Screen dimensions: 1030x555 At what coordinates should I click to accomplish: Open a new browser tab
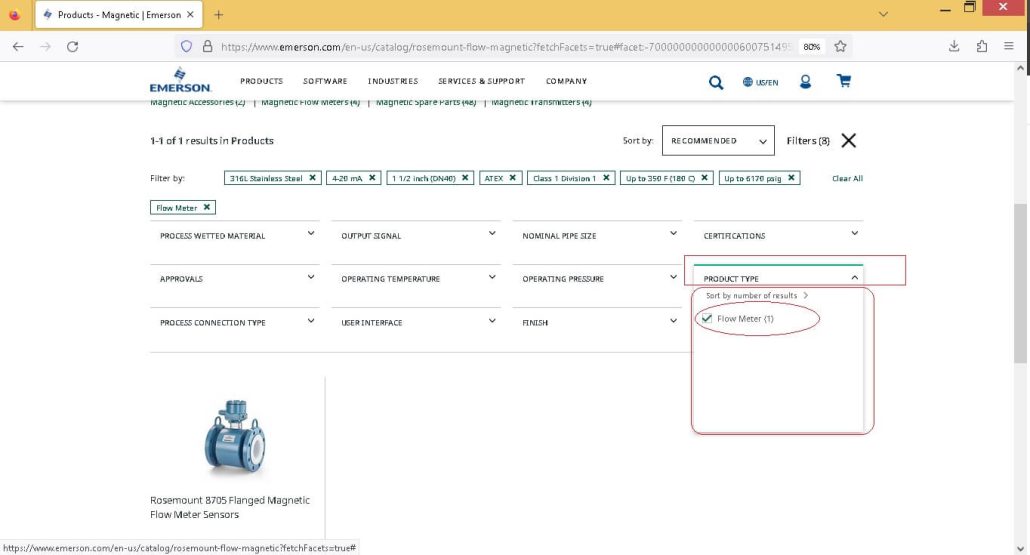[x=219, y=14]
